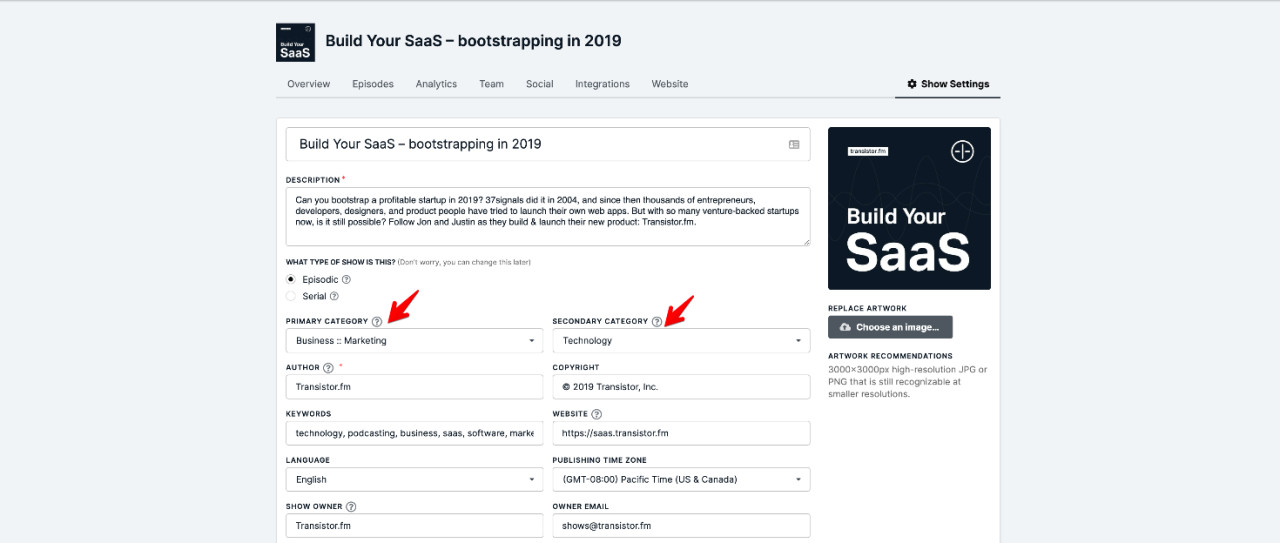1280x543 pixels.
Task: Click help icon beside Serial option
Action: click(x=334, y=297)
